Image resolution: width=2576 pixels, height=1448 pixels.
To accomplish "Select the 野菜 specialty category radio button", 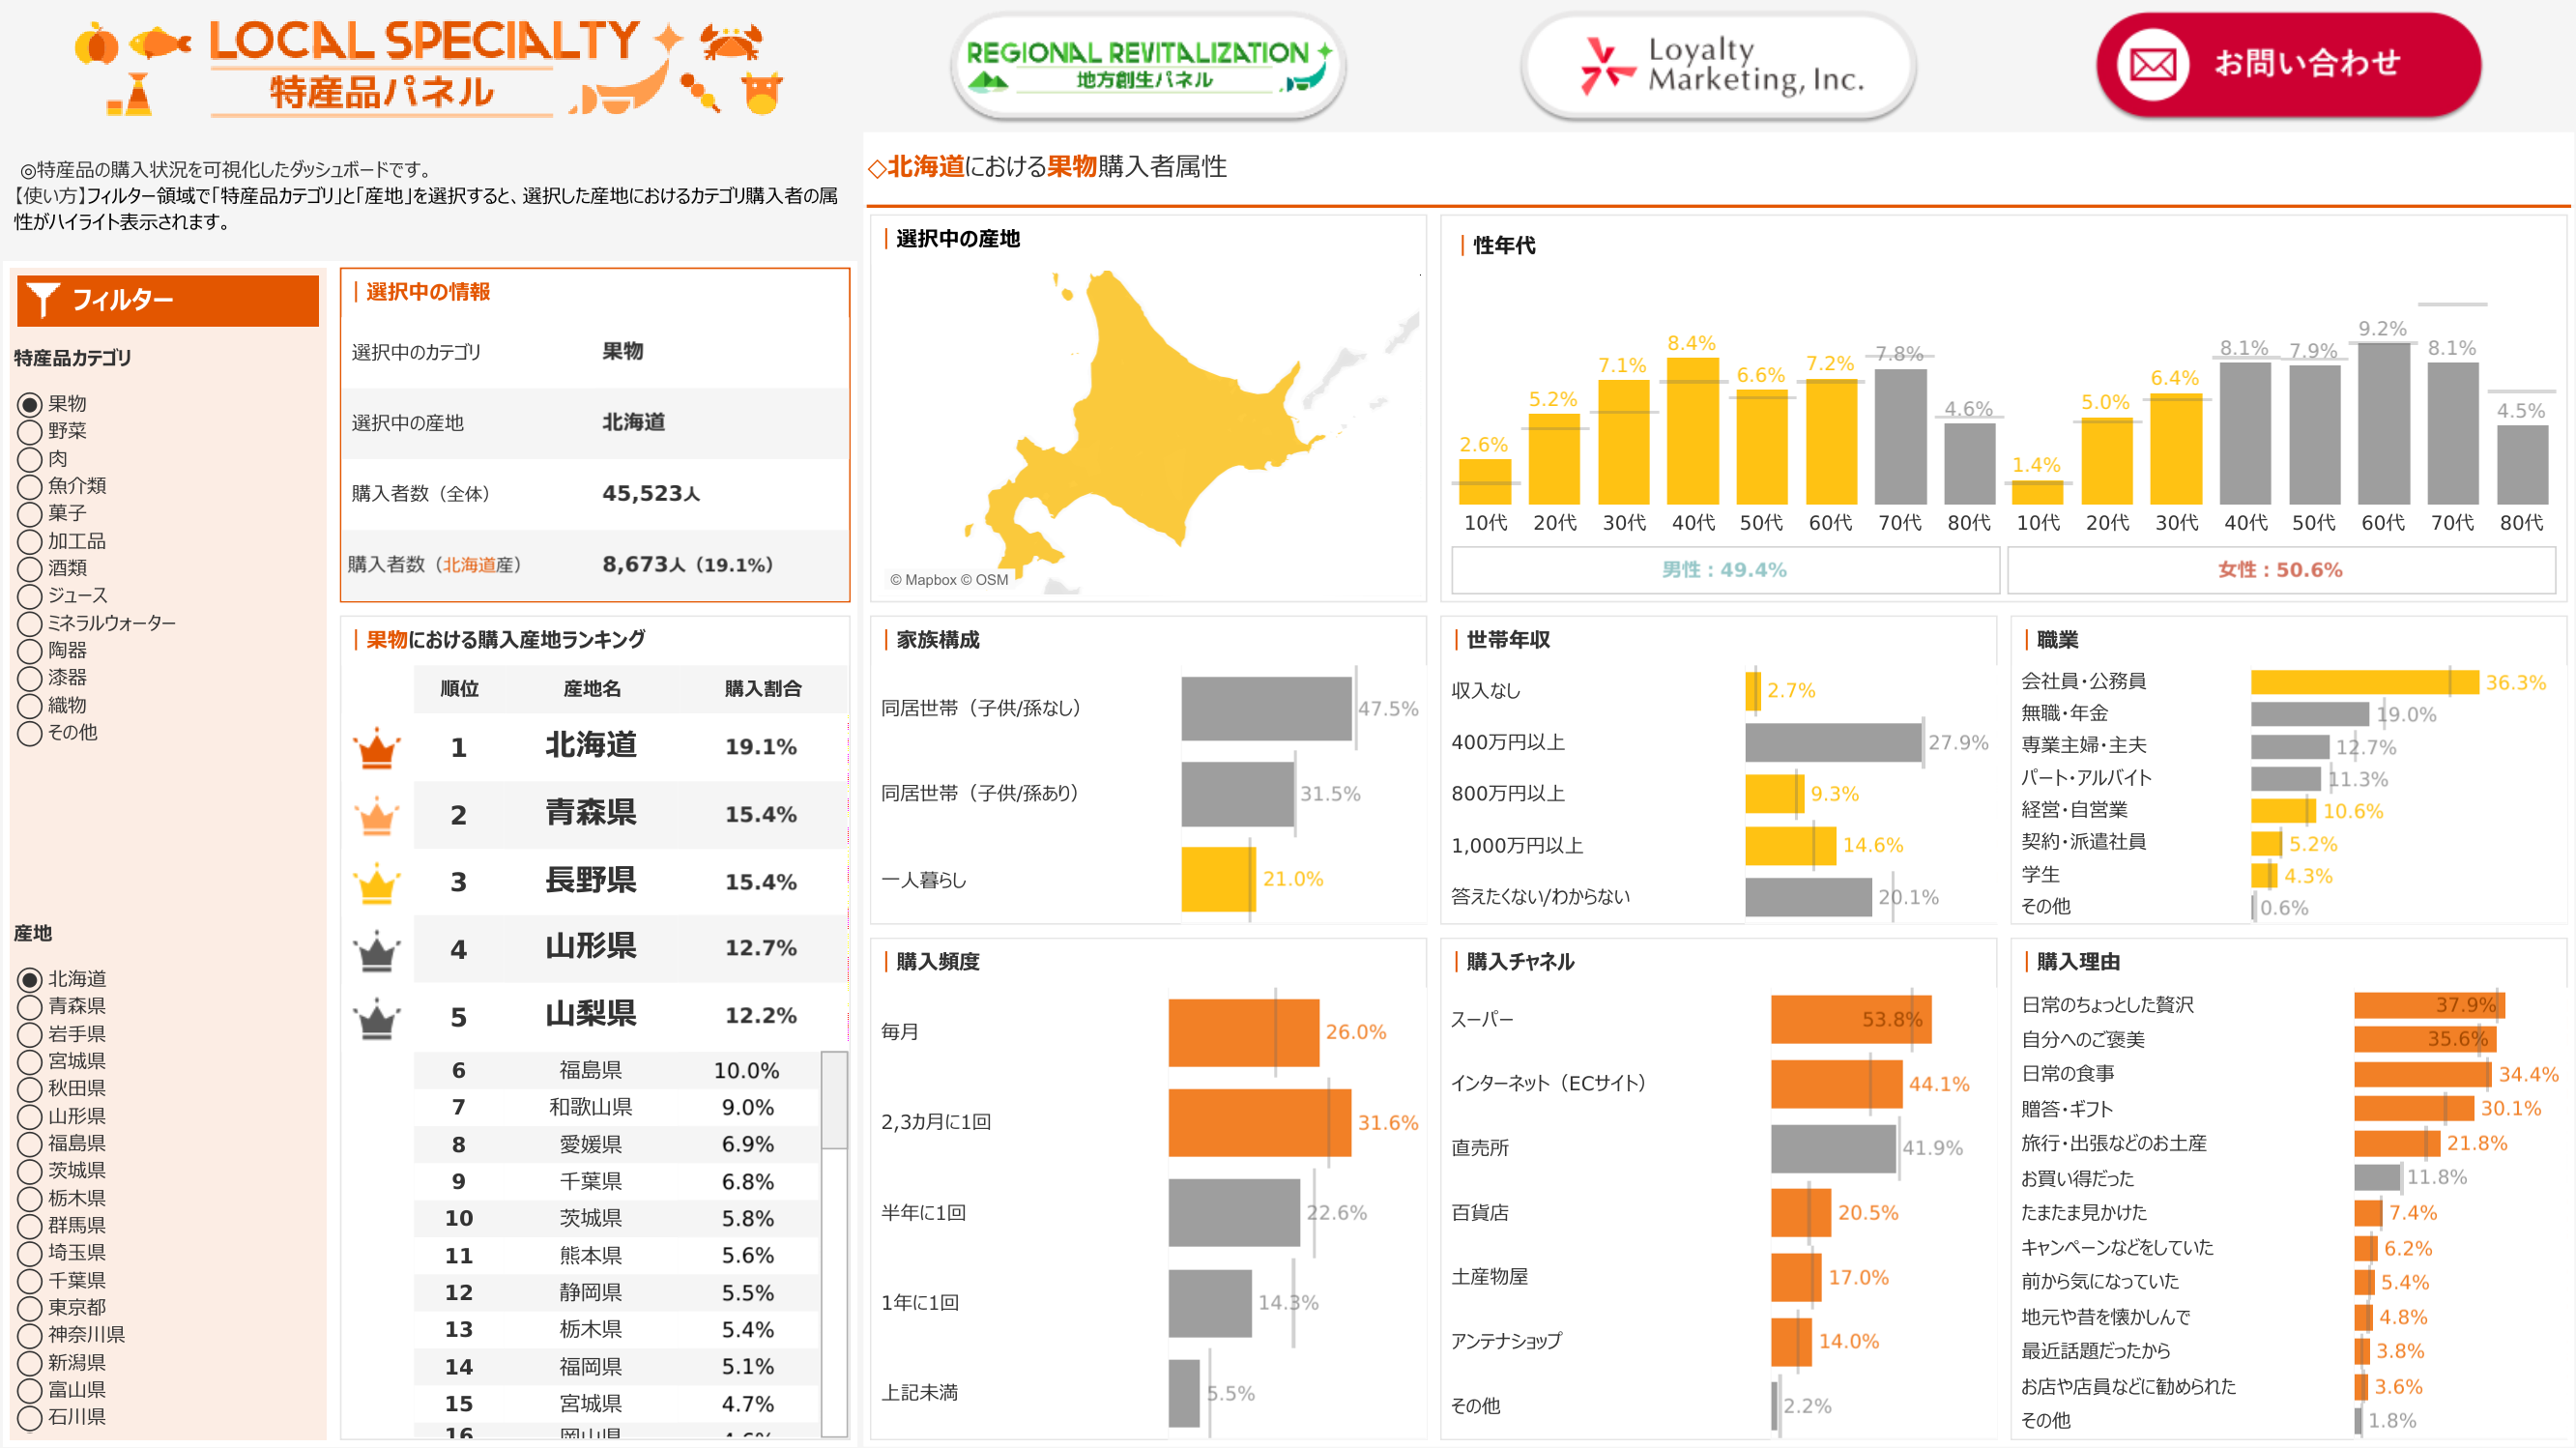I will pos(30,431).
